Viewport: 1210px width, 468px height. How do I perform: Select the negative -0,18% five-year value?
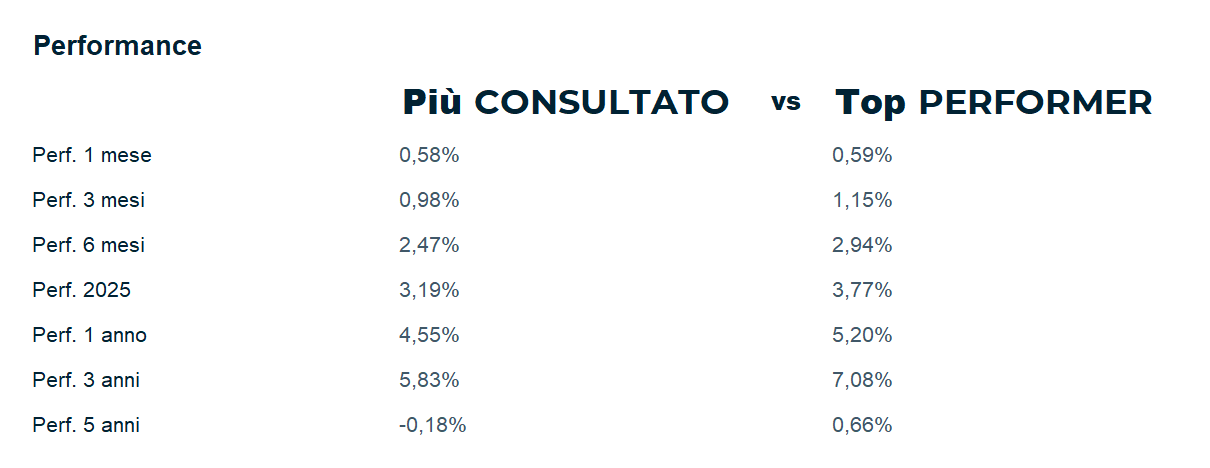(432, 425)
